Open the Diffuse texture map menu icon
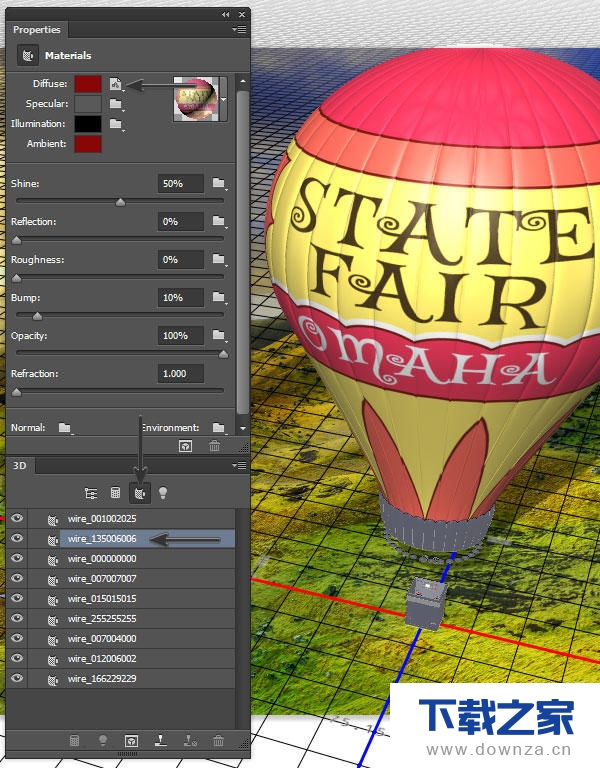Image resolution: width=600 pixels, height=768 pixels. 116,84
